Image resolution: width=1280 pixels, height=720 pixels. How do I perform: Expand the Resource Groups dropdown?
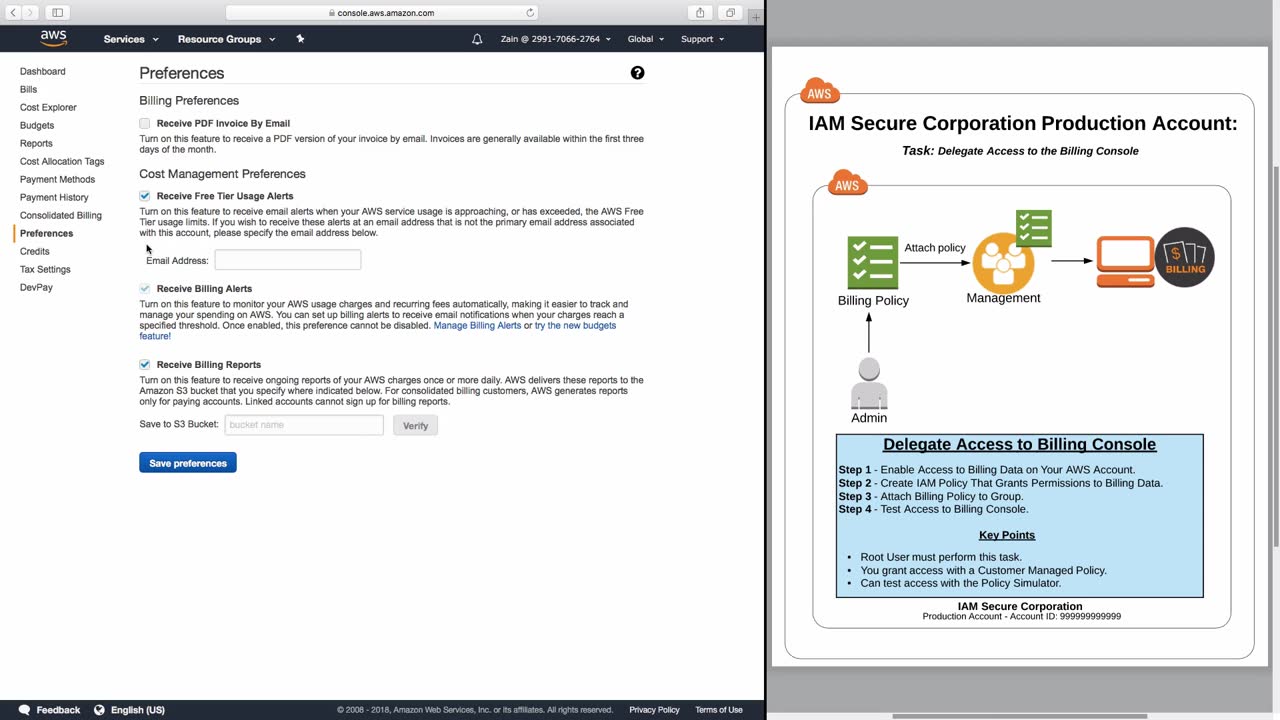click(226, 39)
